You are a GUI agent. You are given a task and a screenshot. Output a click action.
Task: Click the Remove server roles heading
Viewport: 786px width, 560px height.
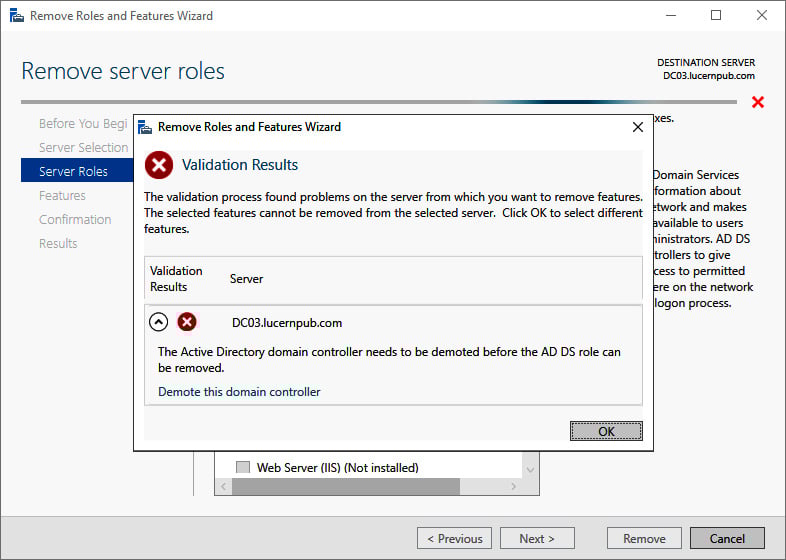[123, 71]
